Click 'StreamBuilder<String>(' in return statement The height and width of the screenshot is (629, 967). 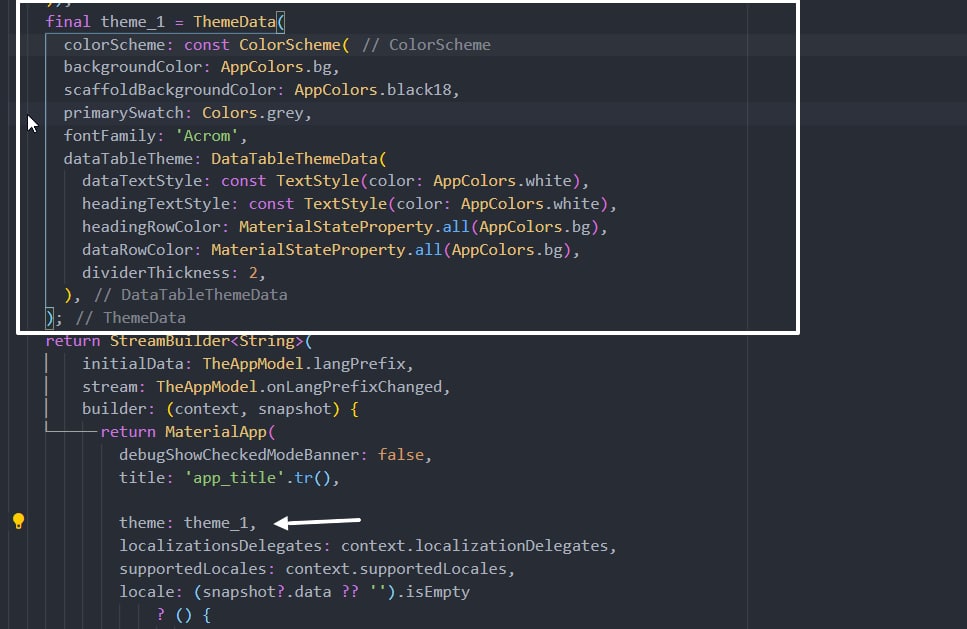[211, 341]
